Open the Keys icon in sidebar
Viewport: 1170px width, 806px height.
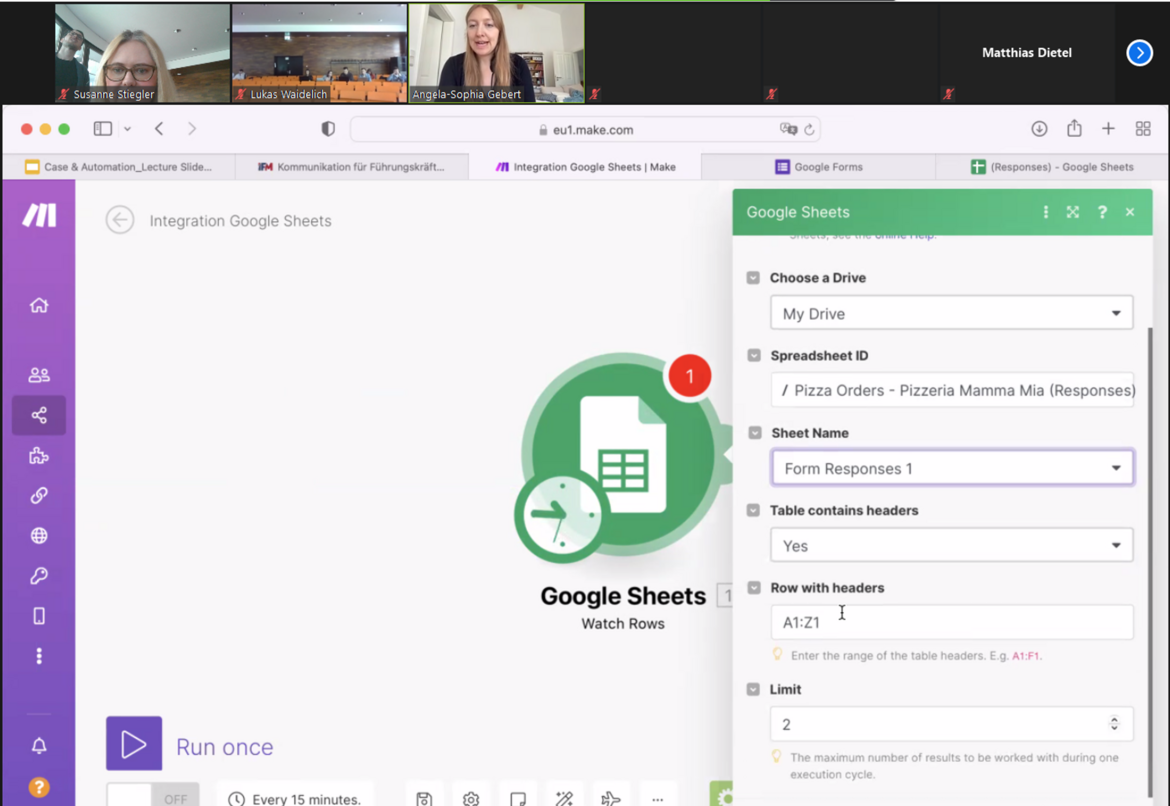[39, 576]
